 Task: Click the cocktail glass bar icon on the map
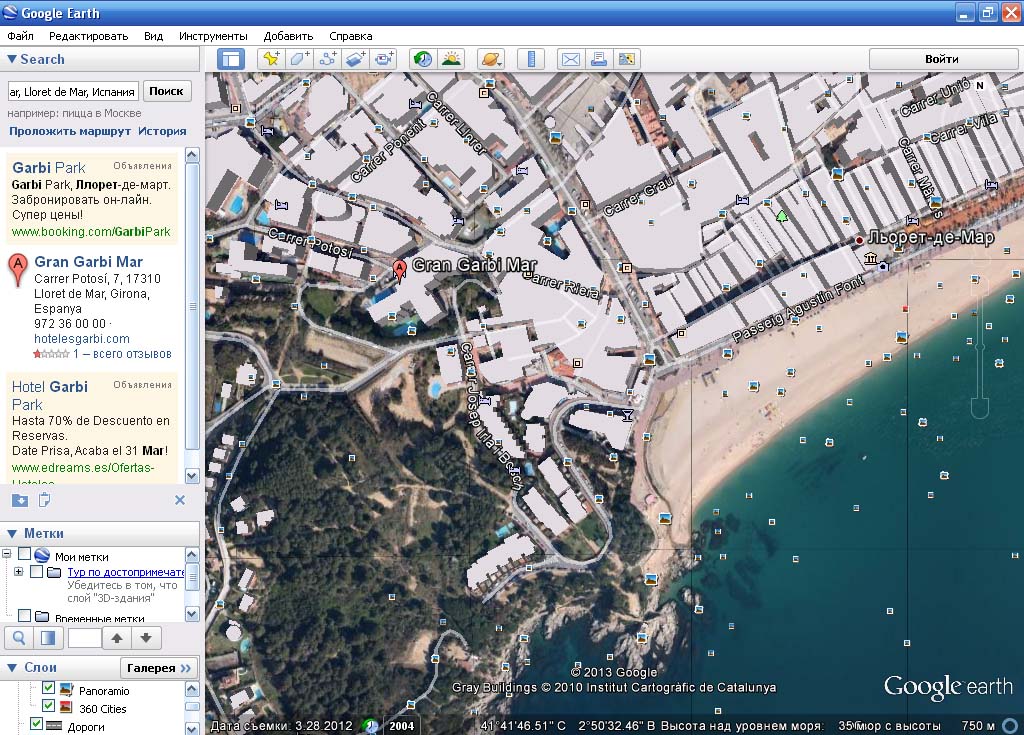(627, 416)
